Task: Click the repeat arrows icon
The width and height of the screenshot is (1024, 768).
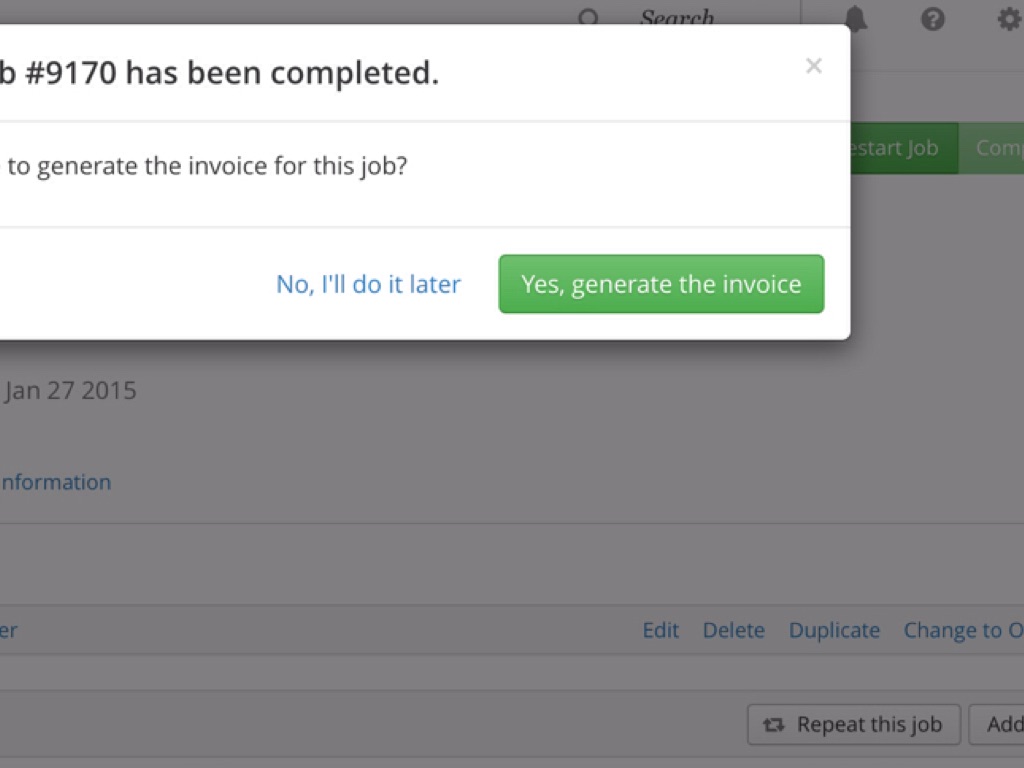Action: 773,725
